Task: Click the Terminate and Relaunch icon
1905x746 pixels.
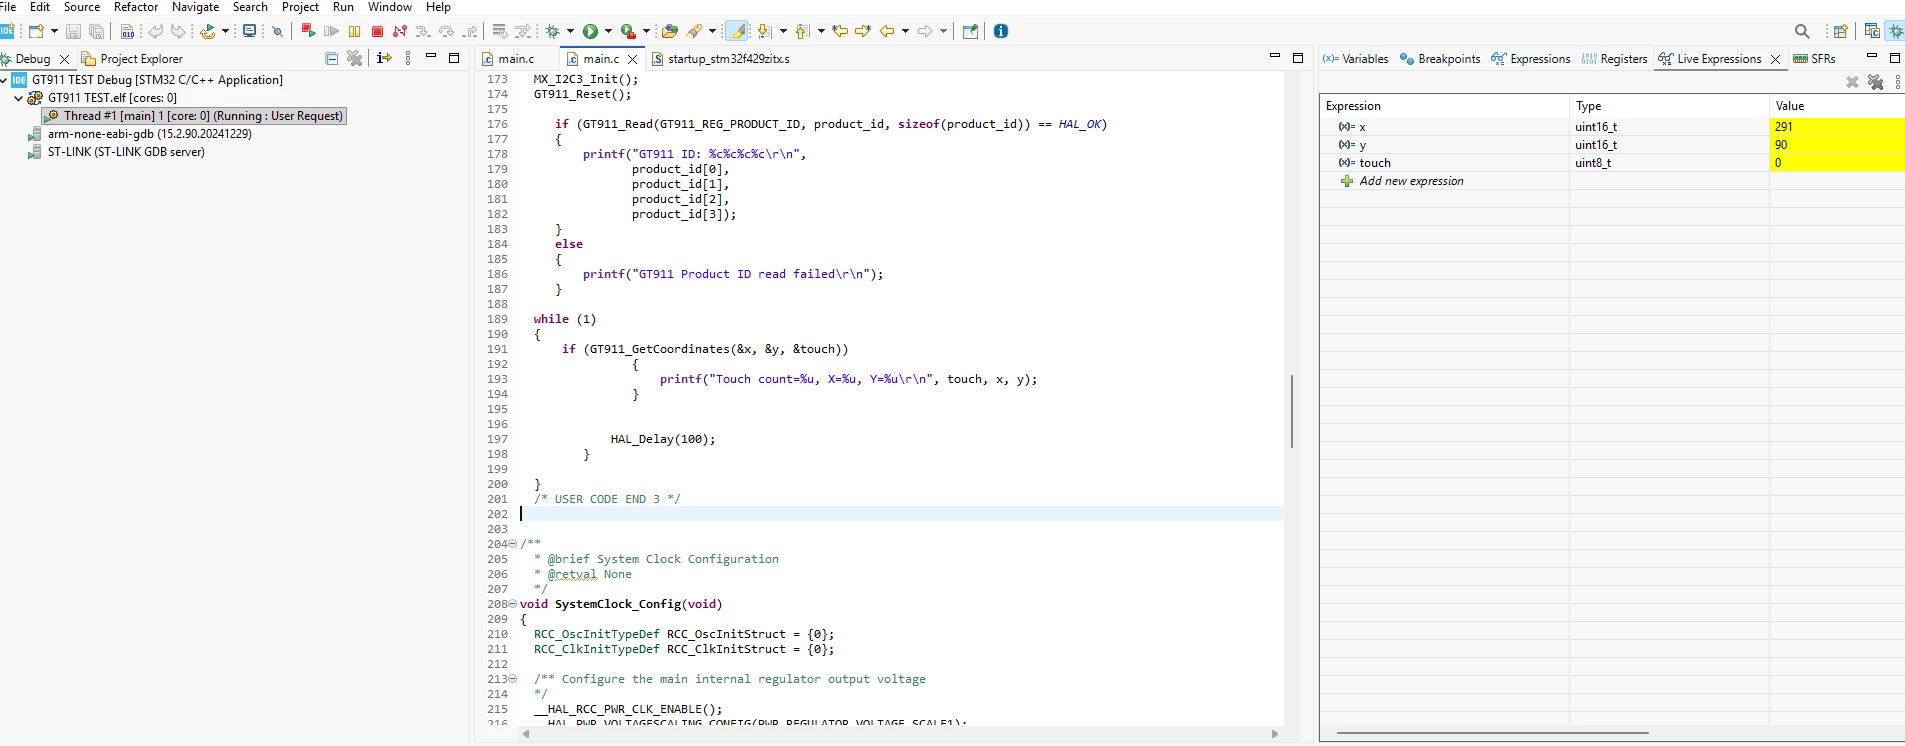Action: coord(308,31)
